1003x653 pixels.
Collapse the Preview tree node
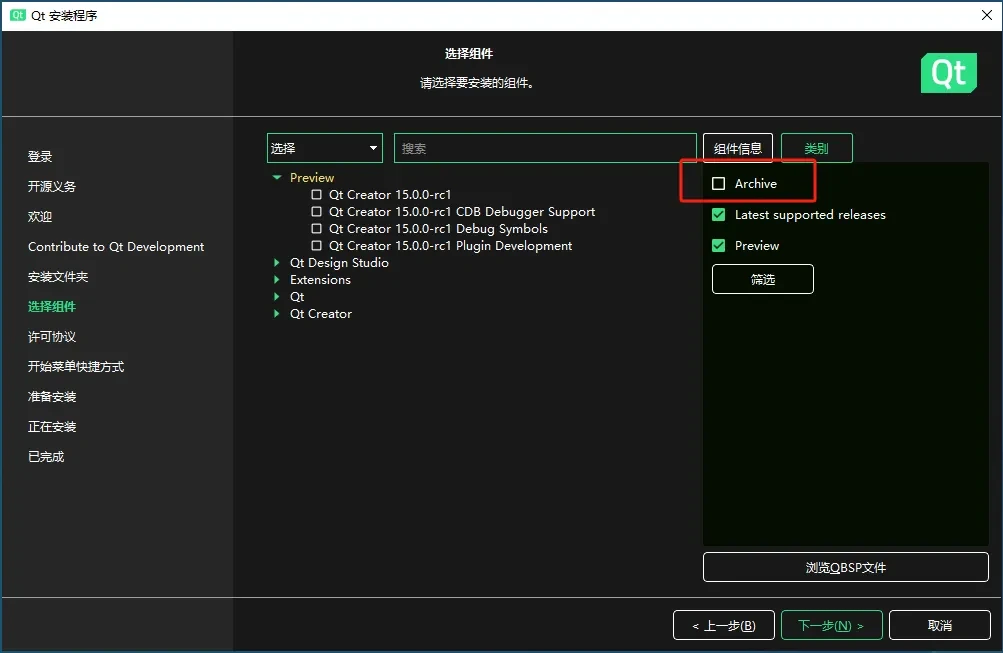click(276, 177)
